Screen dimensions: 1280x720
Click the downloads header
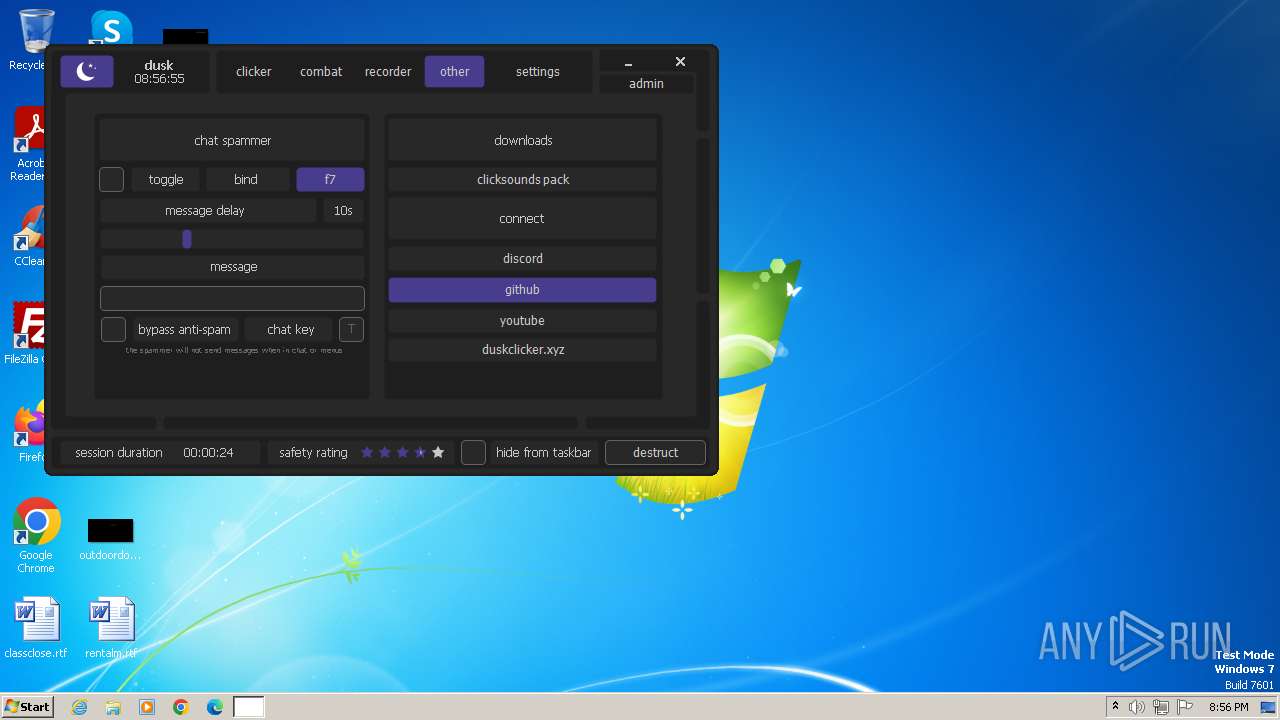pos(522,140)
